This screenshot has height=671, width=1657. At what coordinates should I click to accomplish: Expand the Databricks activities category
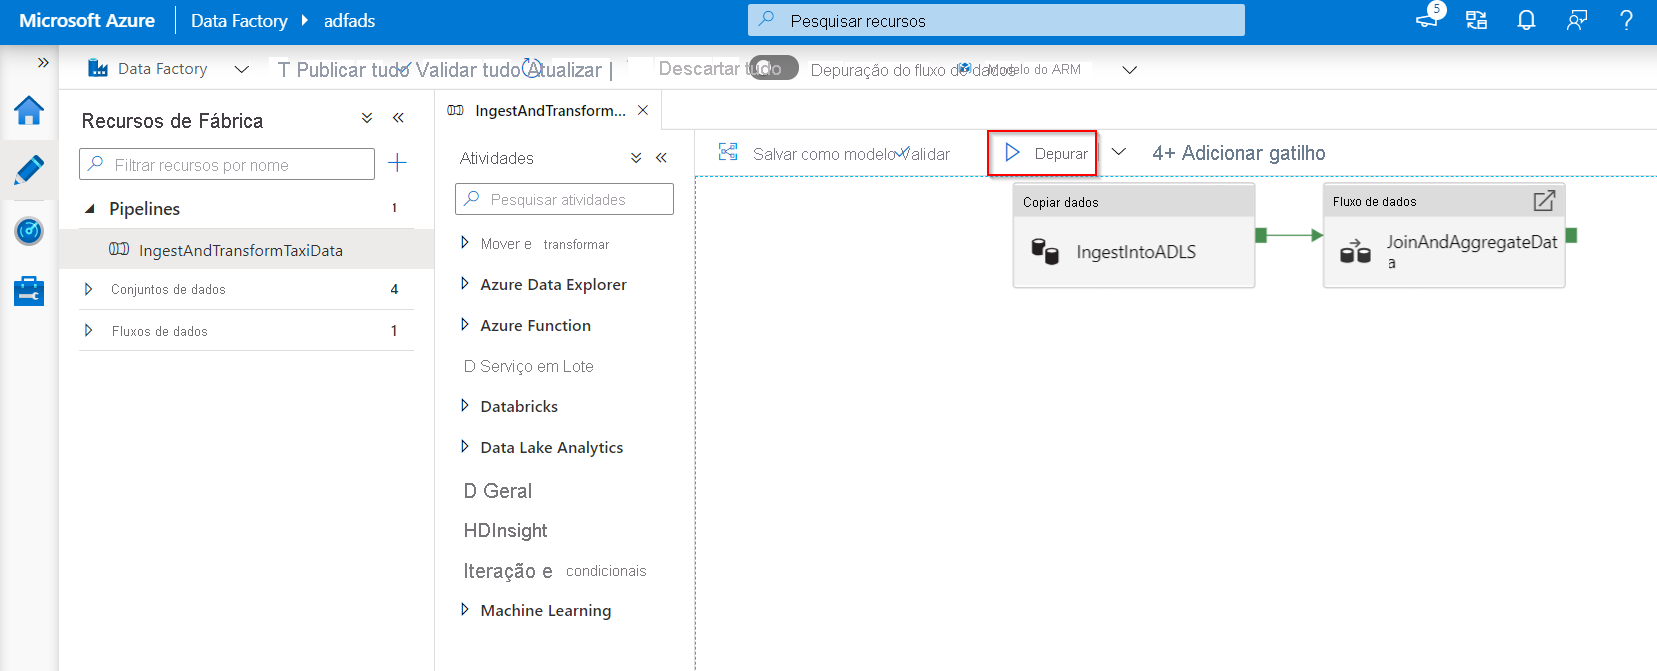point(464,405)
